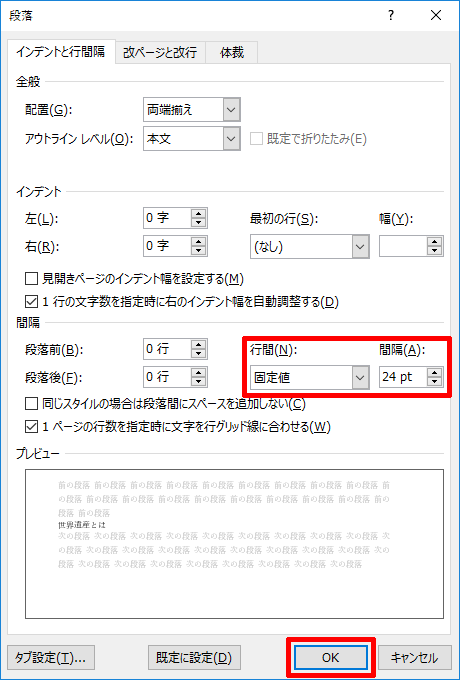This screenshot has height=680, width=460.
Task: Increase the 左 indent spinner up arrow
Action: [199, 213]
